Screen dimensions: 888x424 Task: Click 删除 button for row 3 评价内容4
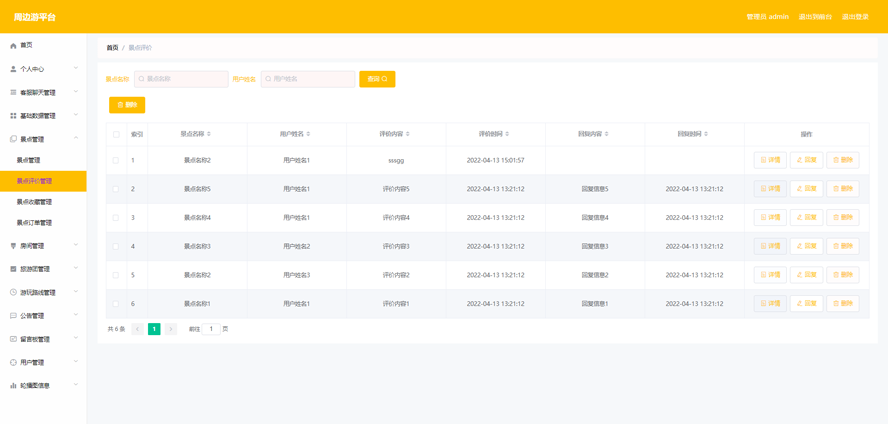(x=843, y=217)
